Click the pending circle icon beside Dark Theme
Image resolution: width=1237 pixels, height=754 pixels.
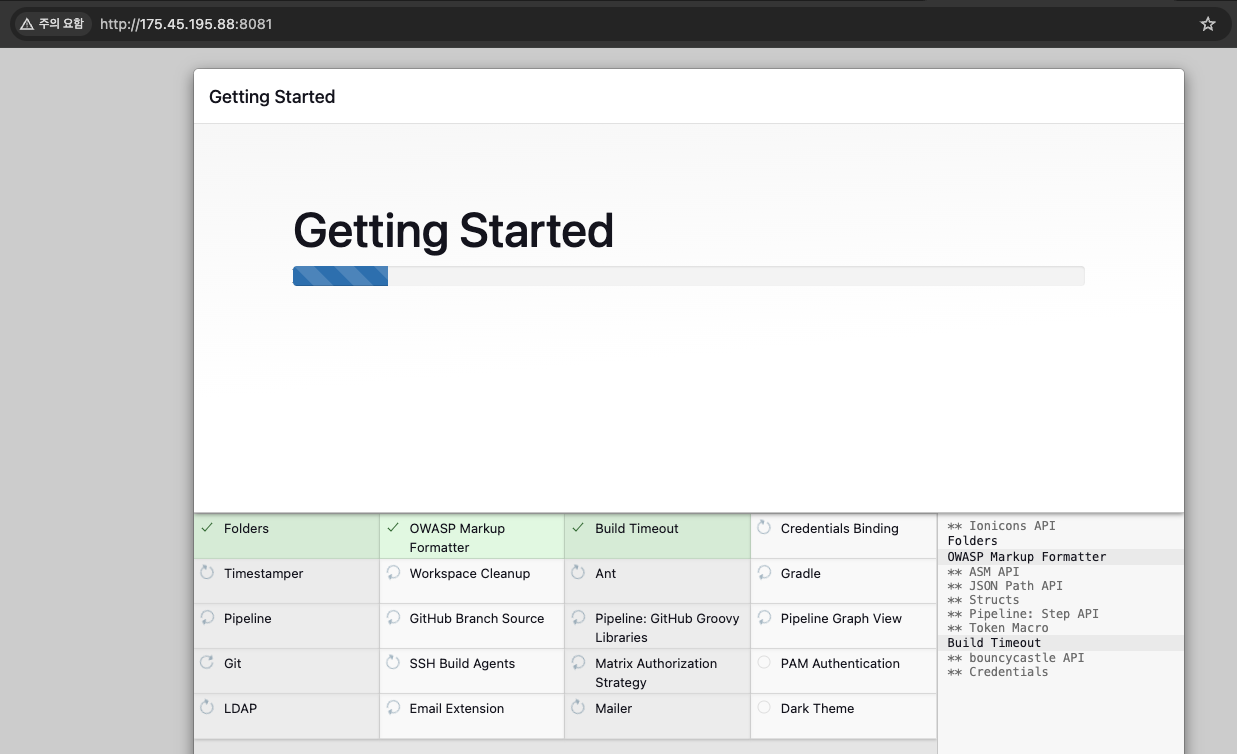[764, 707]
